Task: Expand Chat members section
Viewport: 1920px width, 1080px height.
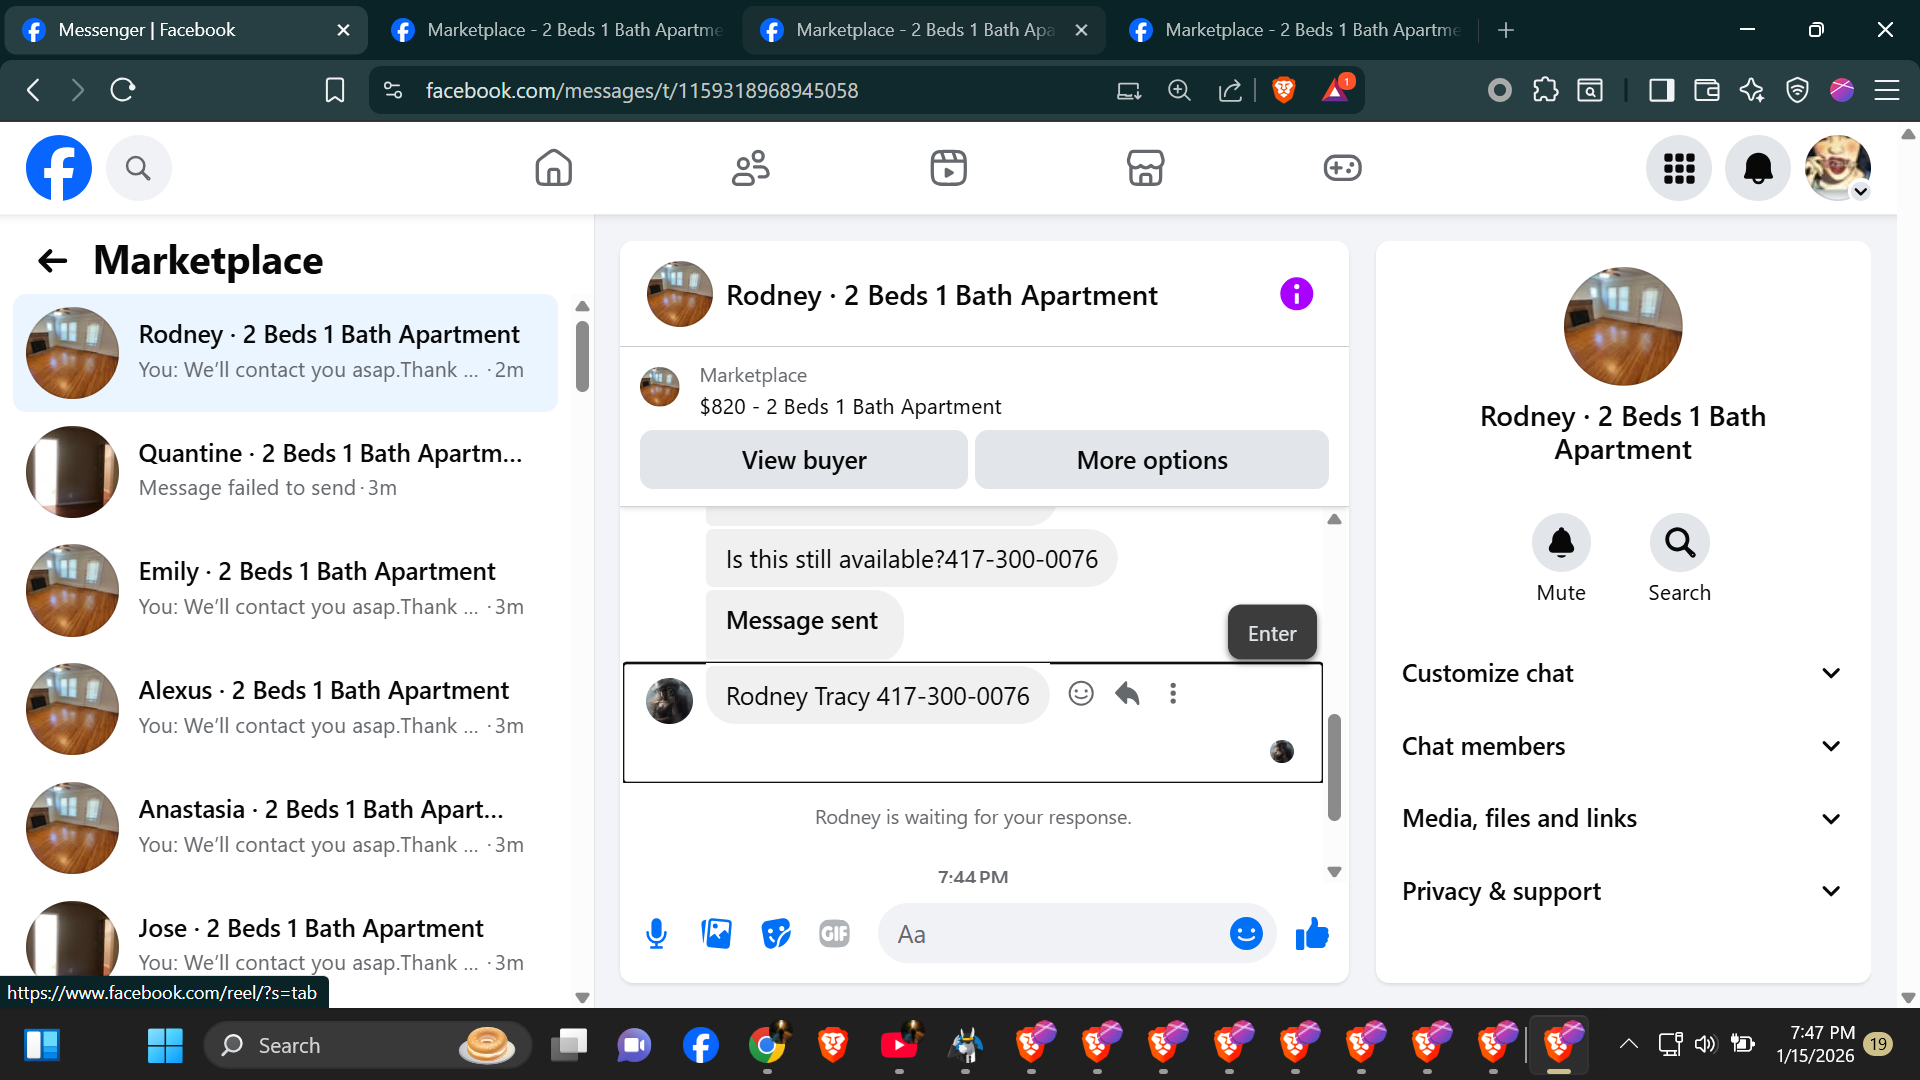Action: (x=1622, y=746)
